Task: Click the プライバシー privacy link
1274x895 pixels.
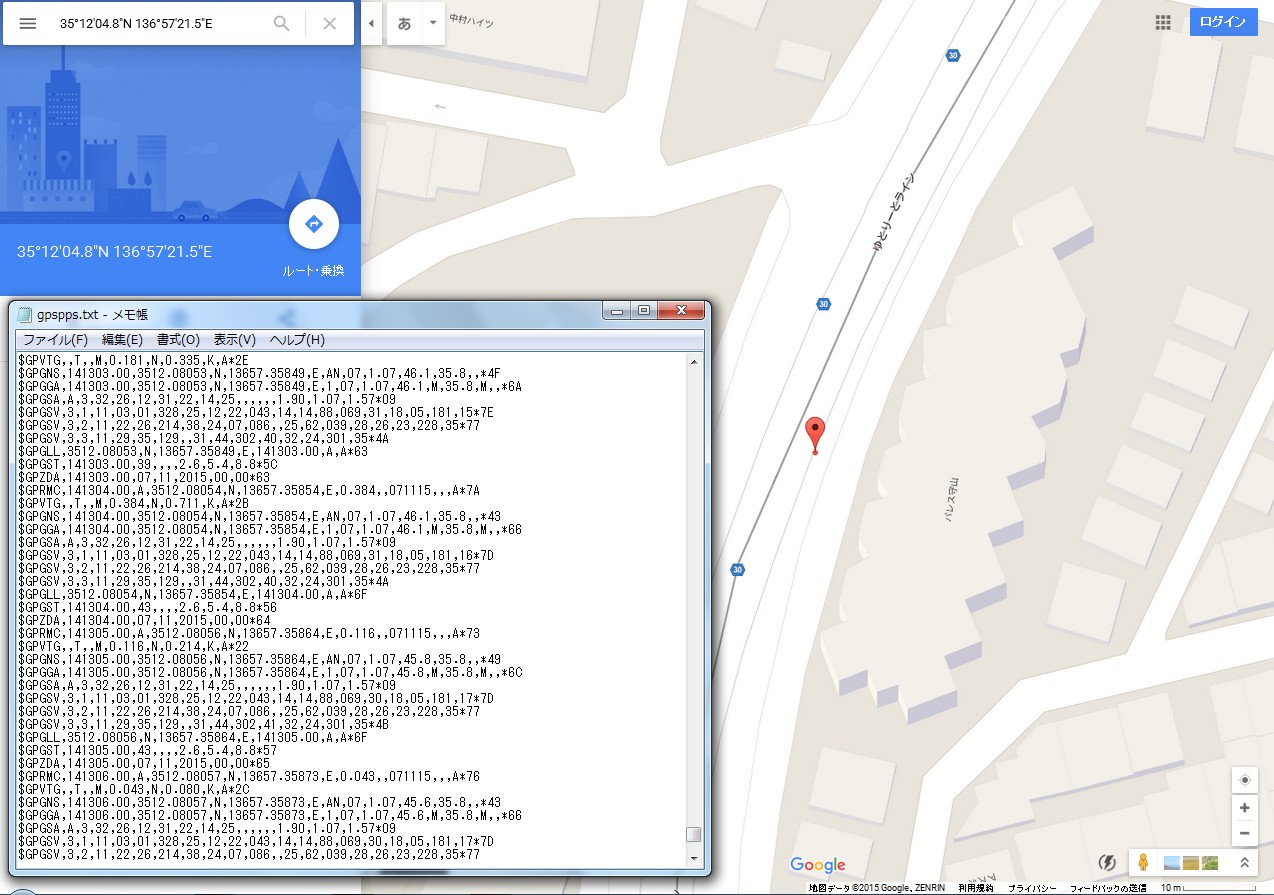Action: [1032, 888]
